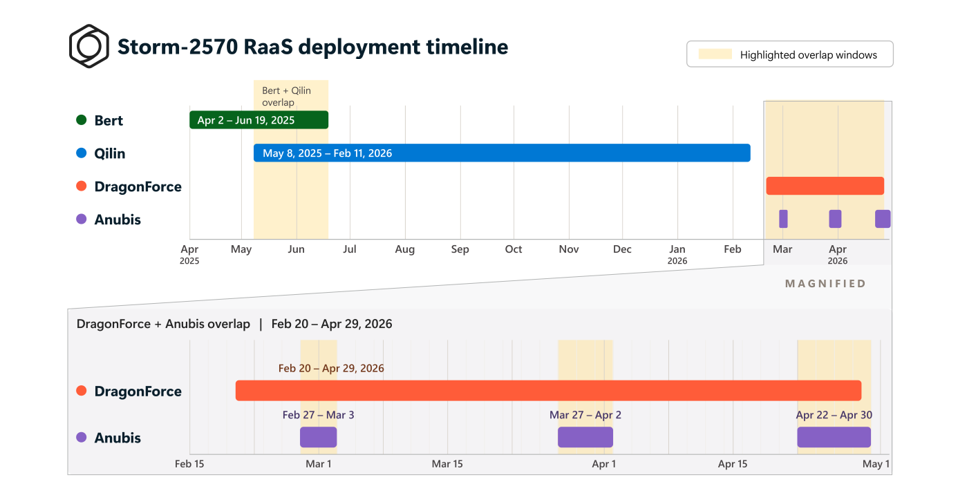Viewport: 958px width, 500px height.
Task: Click the 'Mar 27 – Apr 2' date label
Action: [585, 415]
